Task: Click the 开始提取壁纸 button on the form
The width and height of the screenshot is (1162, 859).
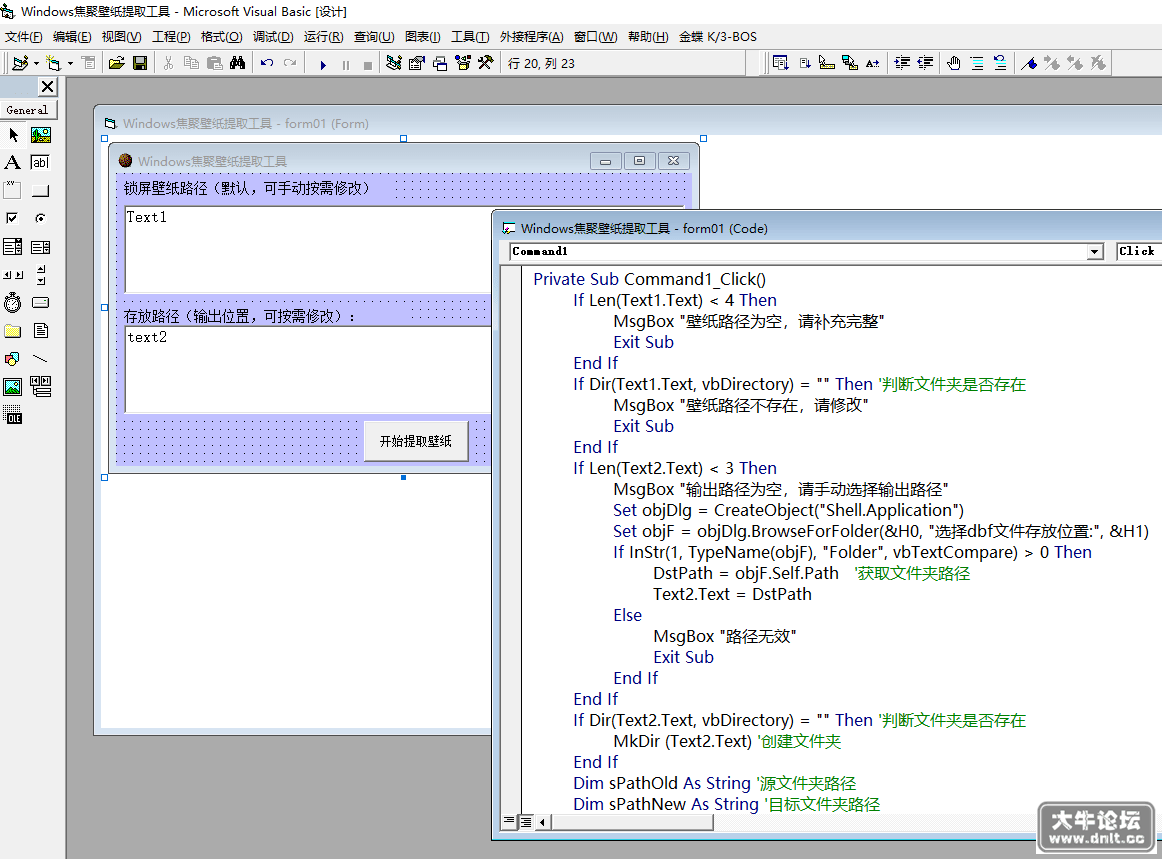Action: [x=416, y=442]
